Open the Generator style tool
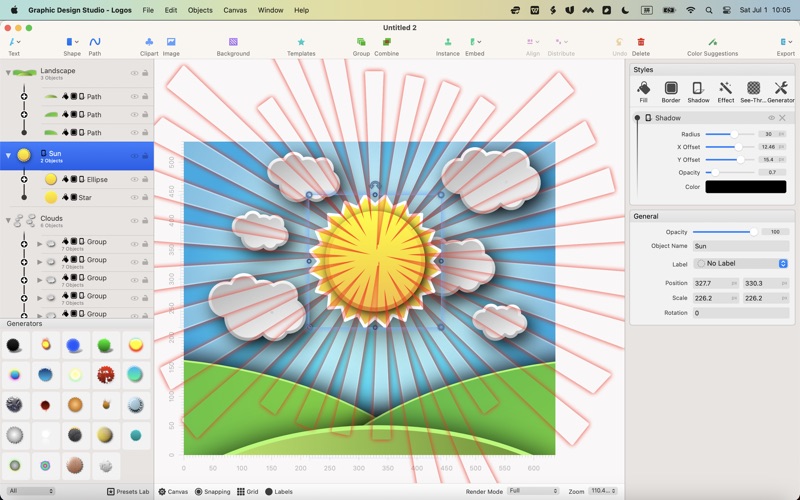The image size is (800, 500). pyautogui.click(x=781, y=92)
